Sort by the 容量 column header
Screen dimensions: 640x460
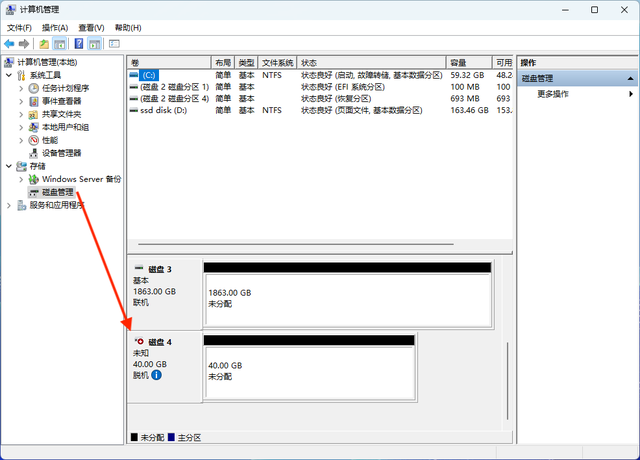click(469, 63)
